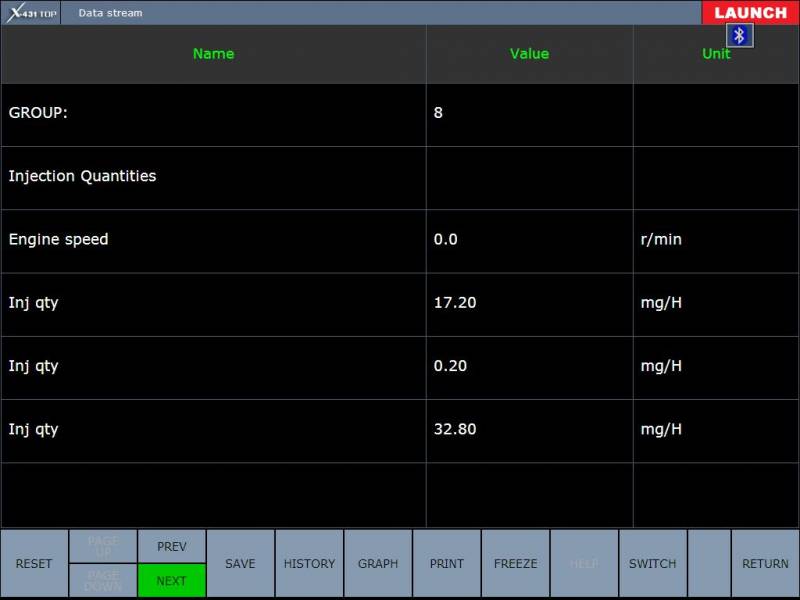Viewport: 800px width, 600px height.
Task: Click the PAGE DOWN button
Action: (103, 581)
